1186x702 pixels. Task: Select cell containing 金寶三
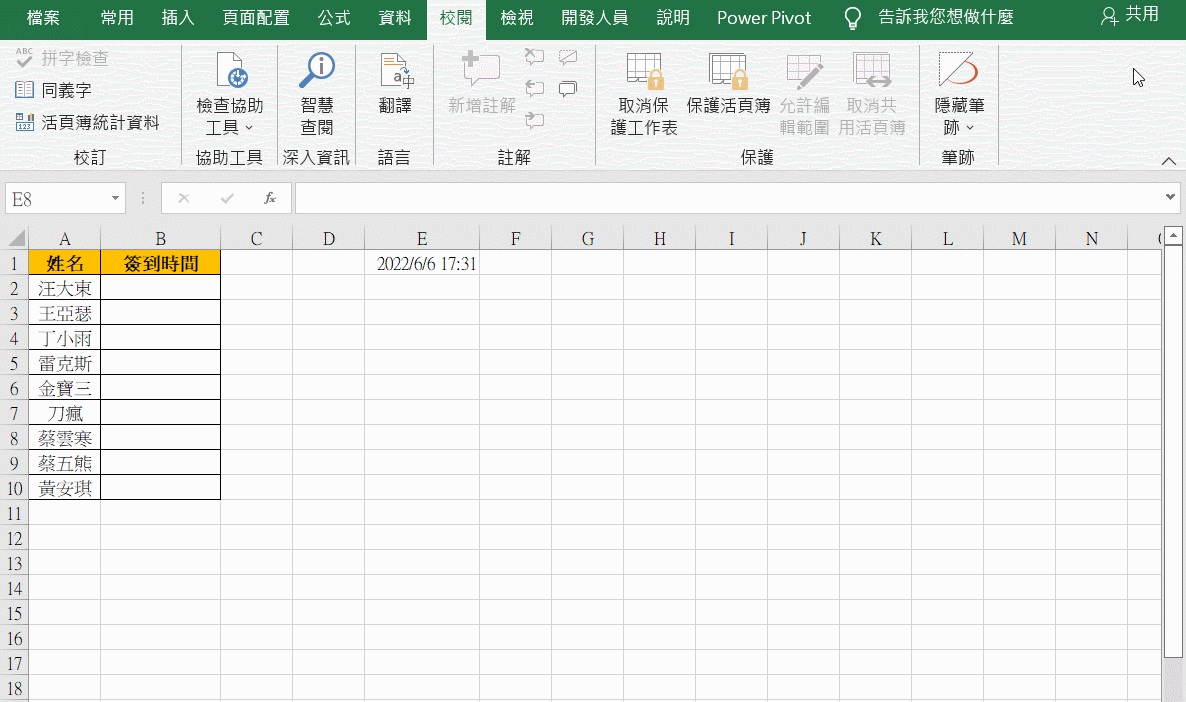(x=64, y=387)
